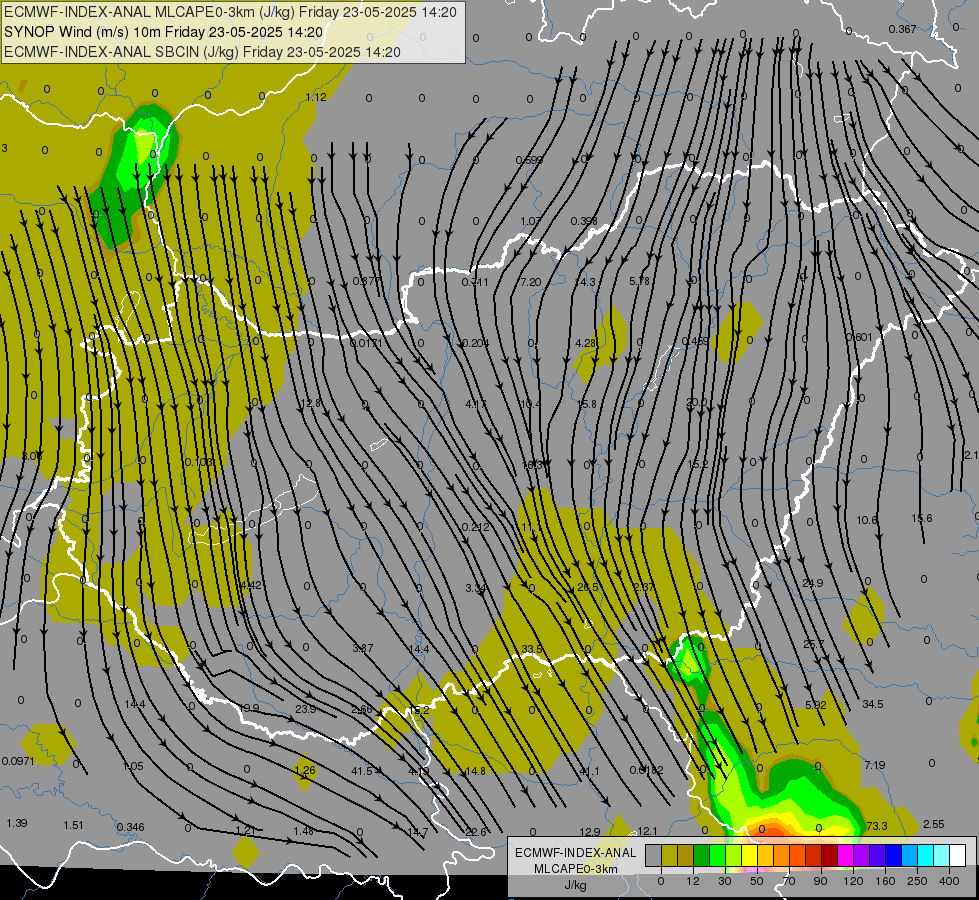This screenshot has height=900, width=979.
Task: Click the map value 1.12
Action: point(316,97)
